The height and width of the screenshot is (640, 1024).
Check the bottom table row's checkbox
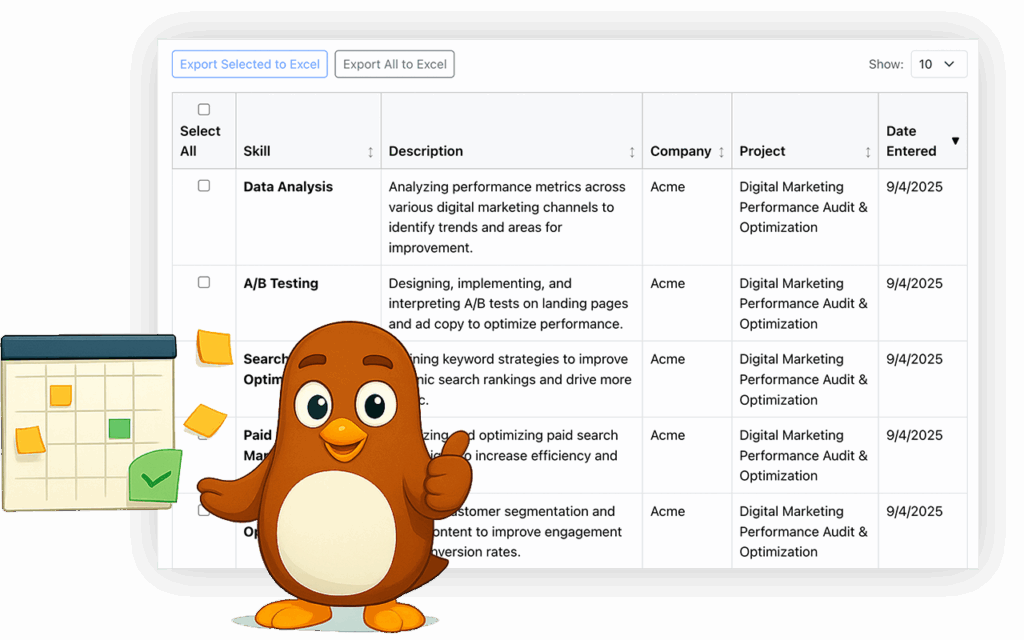pyautogui.click(x=204, y=509)
